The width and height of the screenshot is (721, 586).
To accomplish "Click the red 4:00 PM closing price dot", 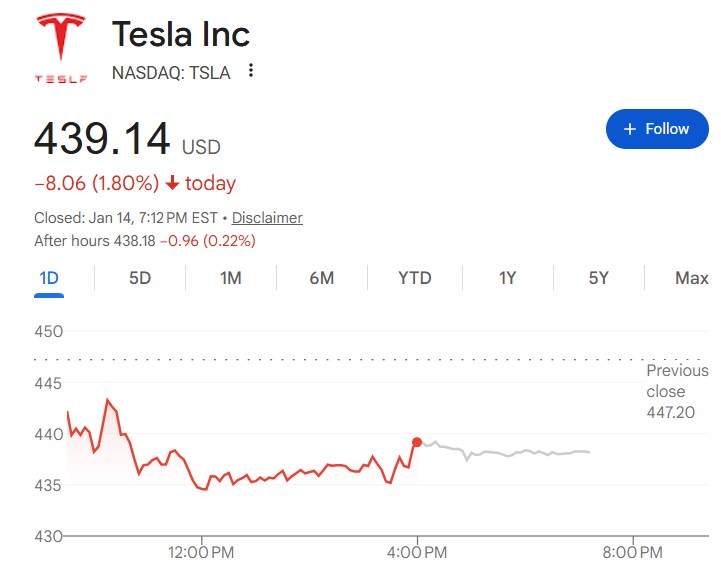I will [417, 441].
